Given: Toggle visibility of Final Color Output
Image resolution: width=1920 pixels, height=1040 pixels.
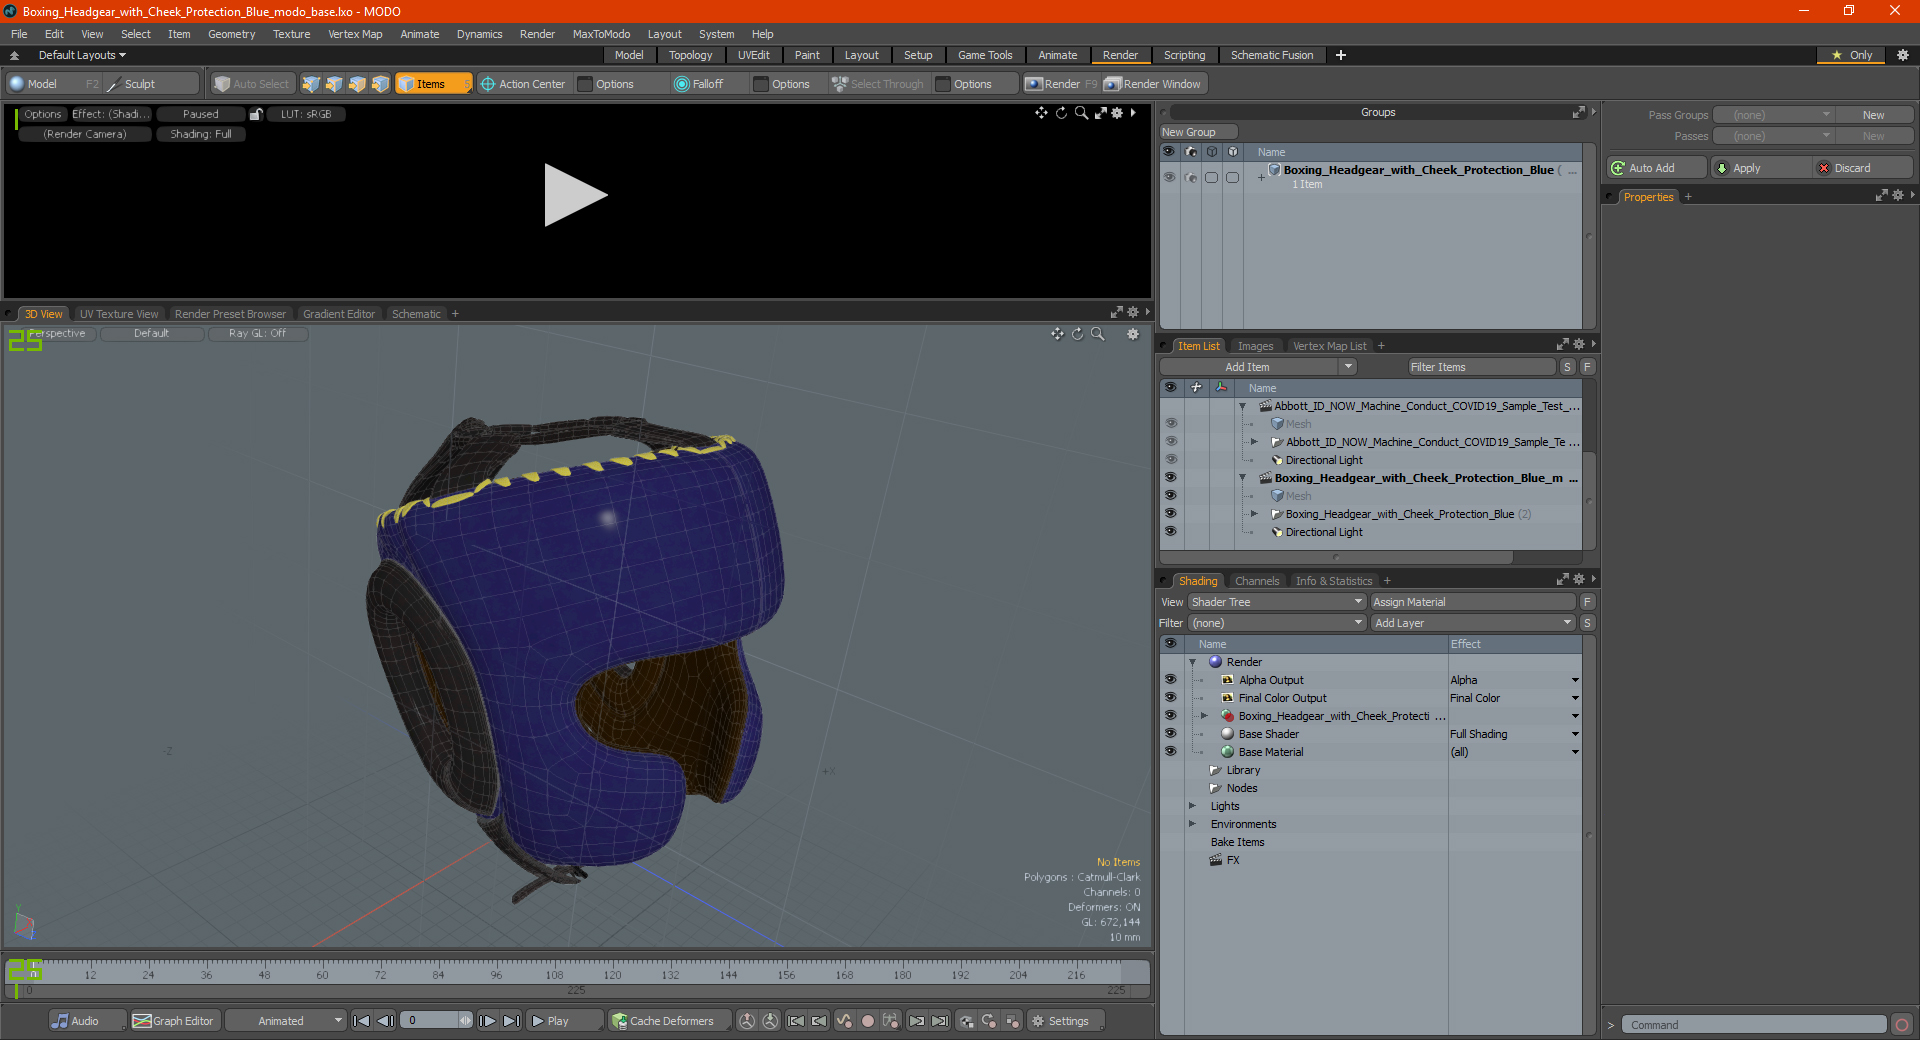Looking at the screenshot, I should tap(1170, 698).
